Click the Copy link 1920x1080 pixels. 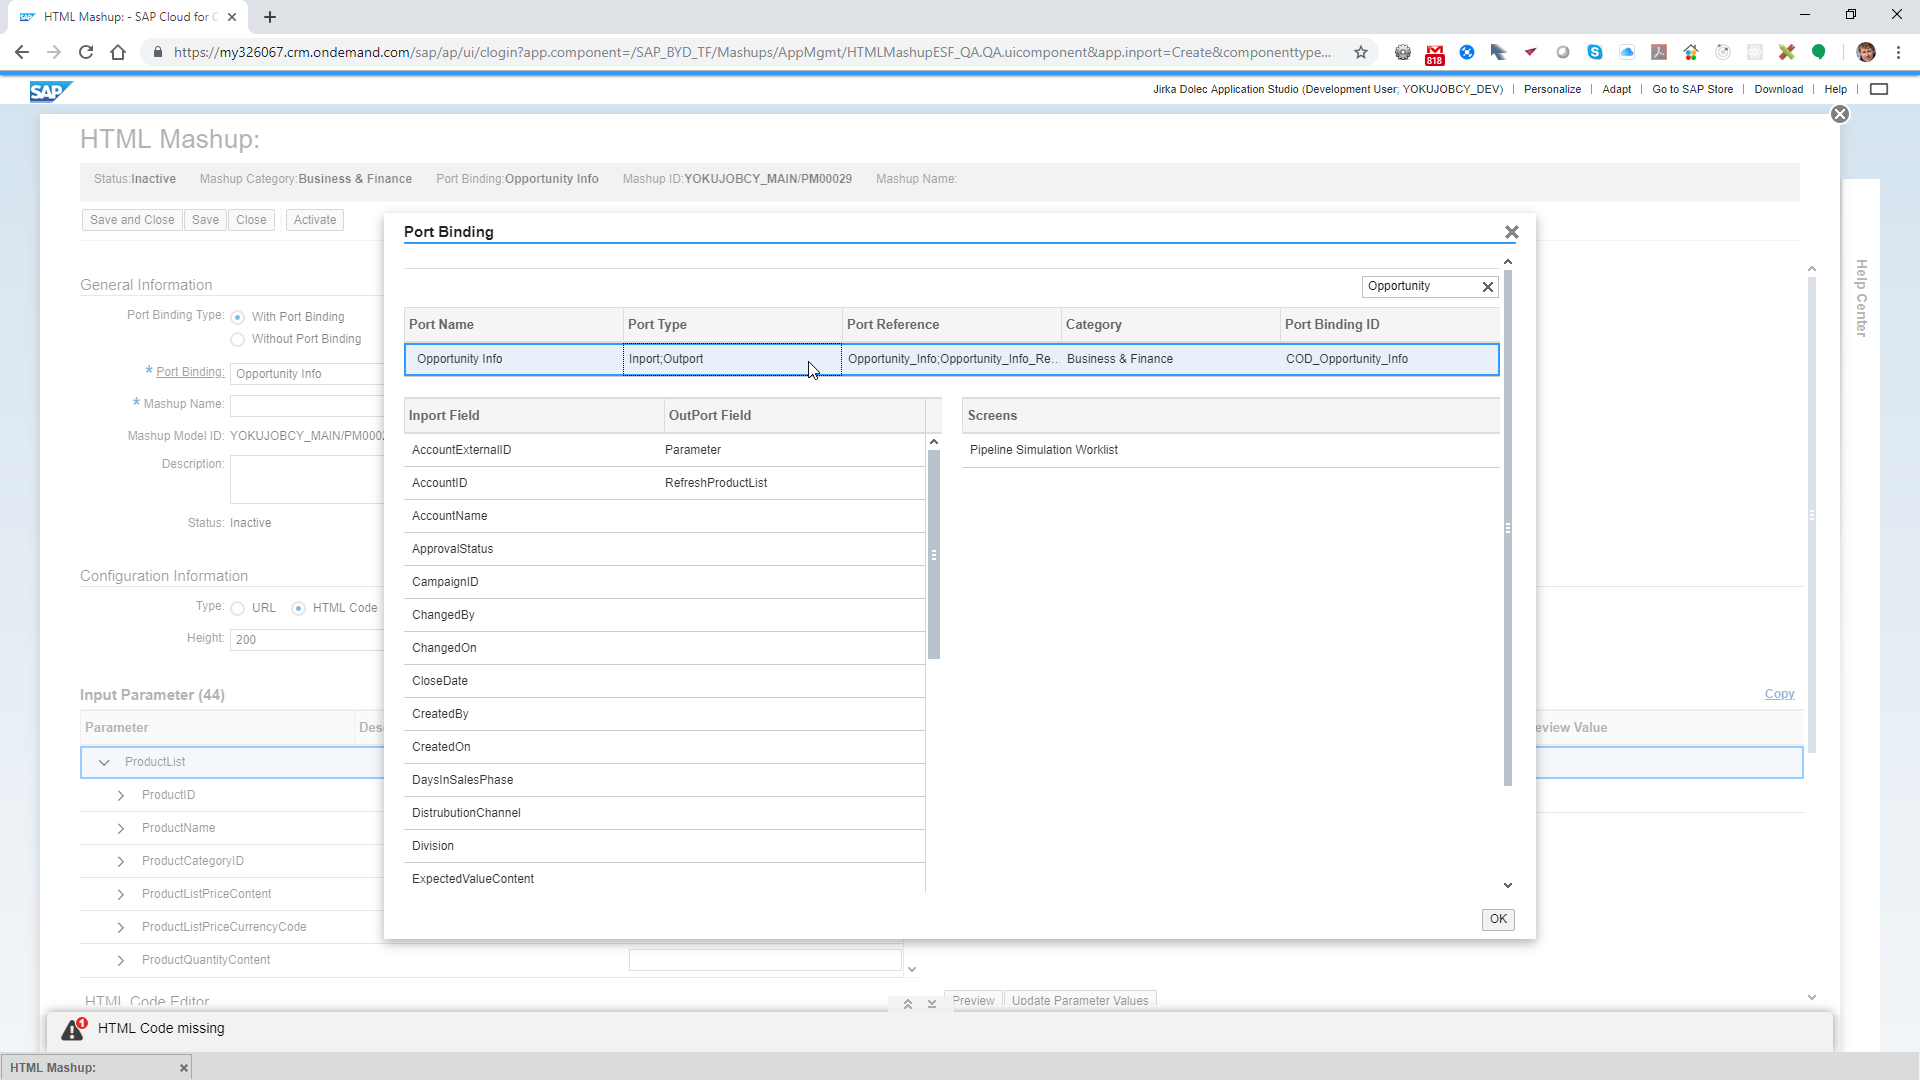[x=1778, y=694]
